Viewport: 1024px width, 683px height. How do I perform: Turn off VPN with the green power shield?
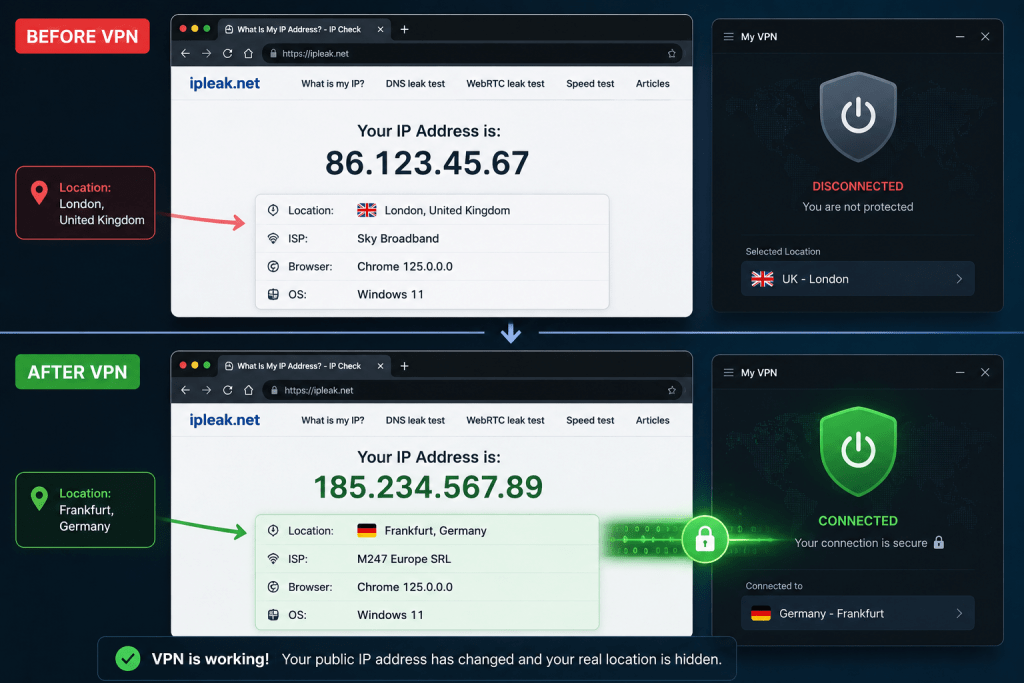[x=857, y=451]
